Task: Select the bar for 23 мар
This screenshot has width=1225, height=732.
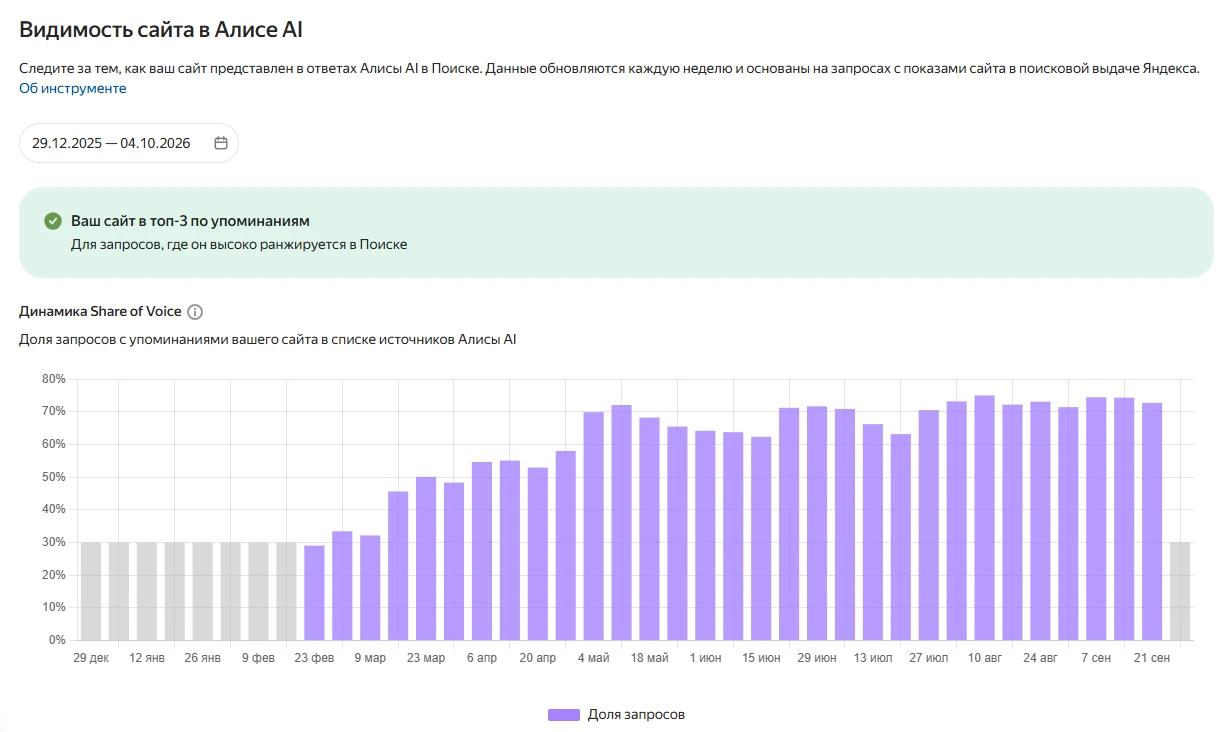Action: coord(426,558)
